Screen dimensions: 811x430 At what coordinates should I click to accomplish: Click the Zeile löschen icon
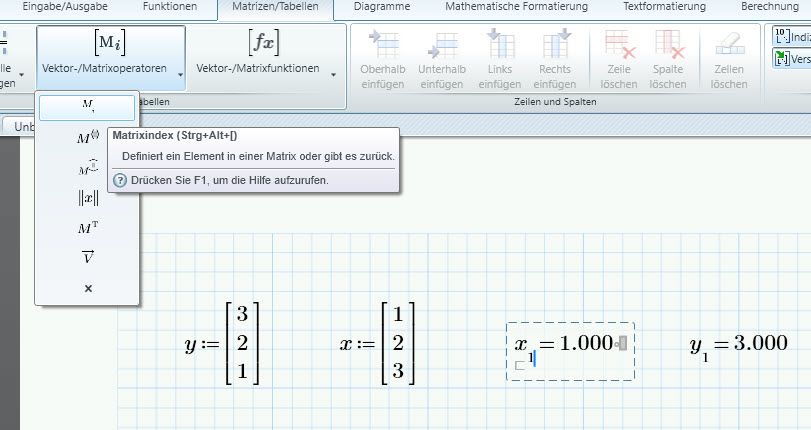620,45
